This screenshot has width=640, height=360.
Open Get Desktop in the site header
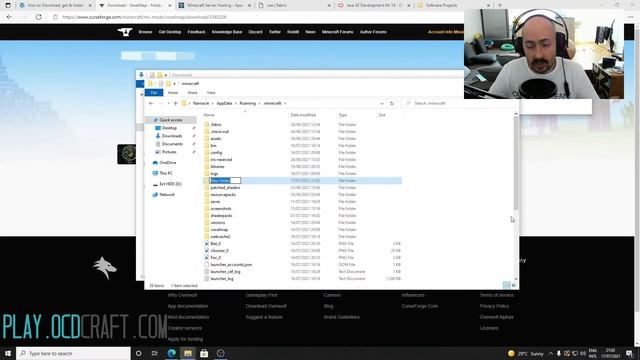coord(170,32)
